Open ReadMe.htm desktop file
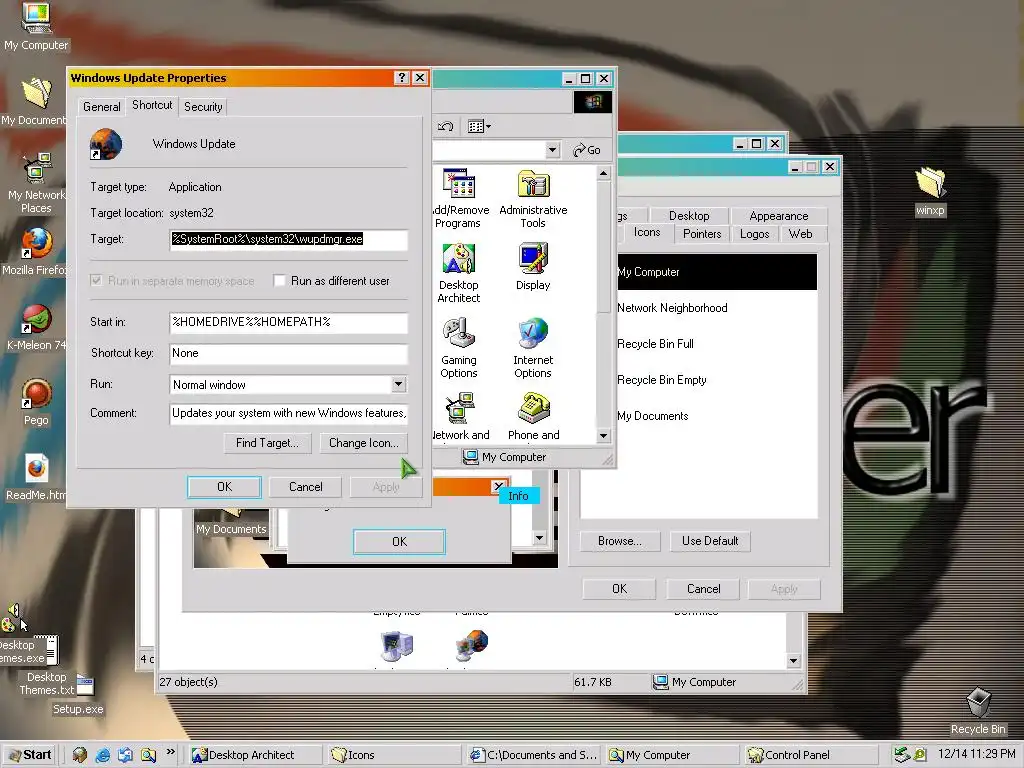Image resolution: width=1024 pixels, height=768 pixels. (36, 477)
